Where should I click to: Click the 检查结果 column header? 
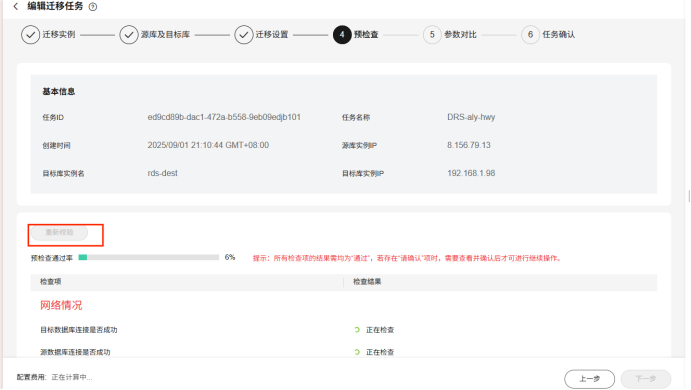tap(367, 282)
